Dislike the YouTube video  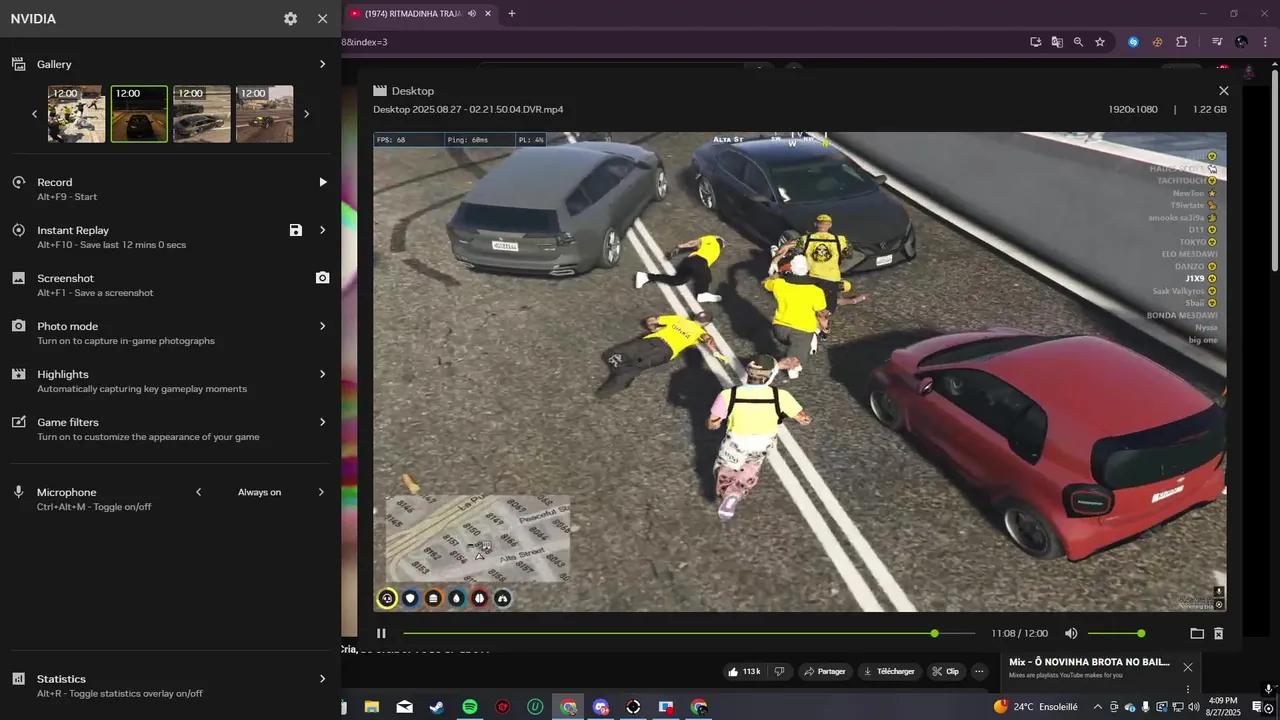click(780, 671)
